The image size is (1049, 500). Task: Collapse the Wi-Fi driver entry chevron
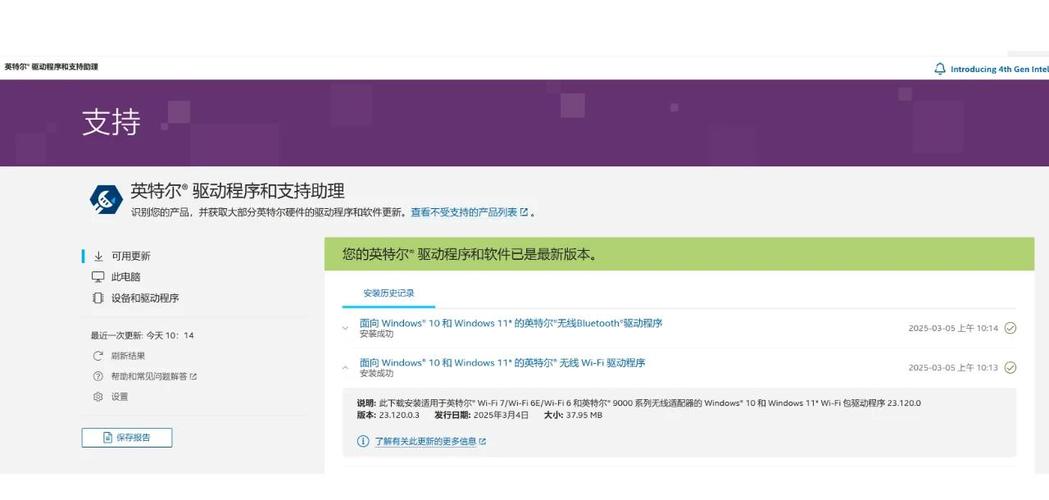[x=345, y=367]
